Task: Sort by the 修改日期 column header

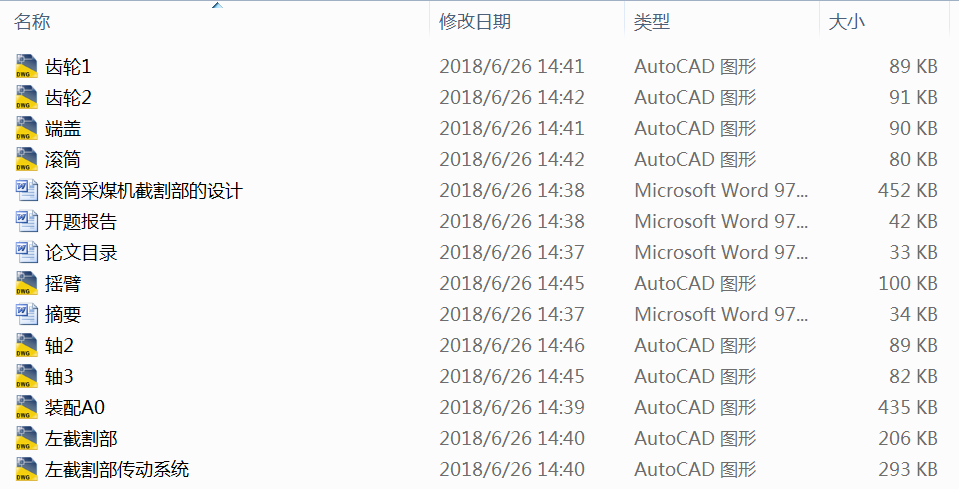Action: 474,22
